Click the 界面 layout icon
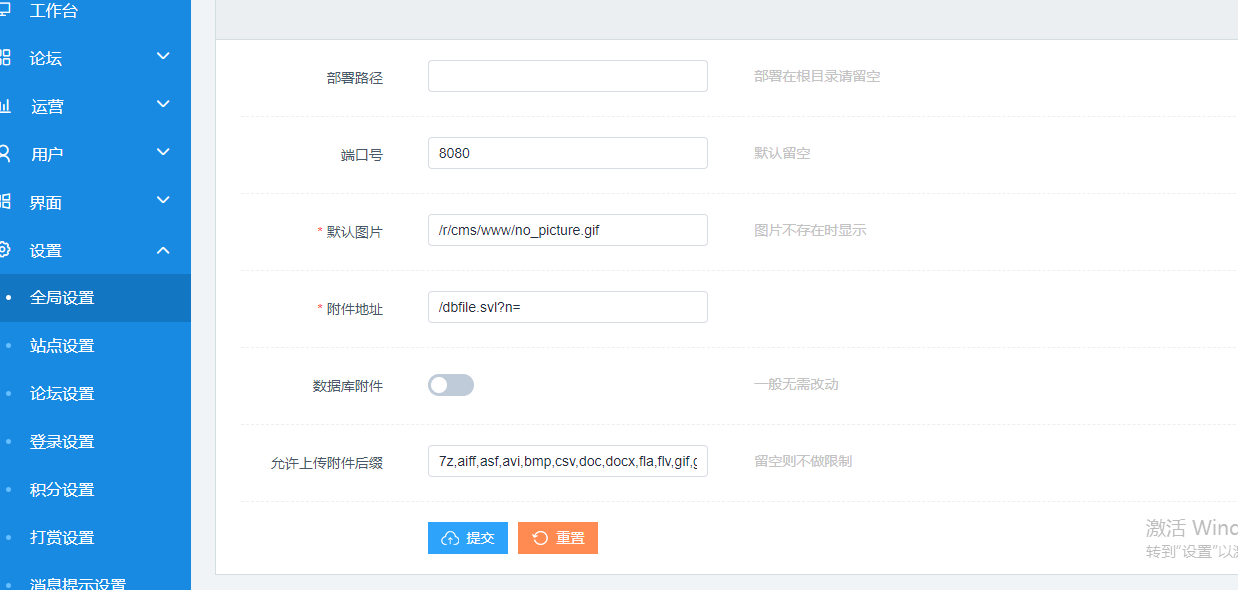 click(x=5, y=202)
